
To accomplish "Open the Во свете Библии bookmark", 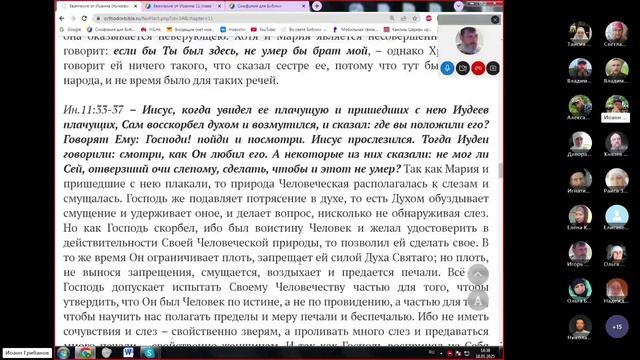I will (304, 29).
